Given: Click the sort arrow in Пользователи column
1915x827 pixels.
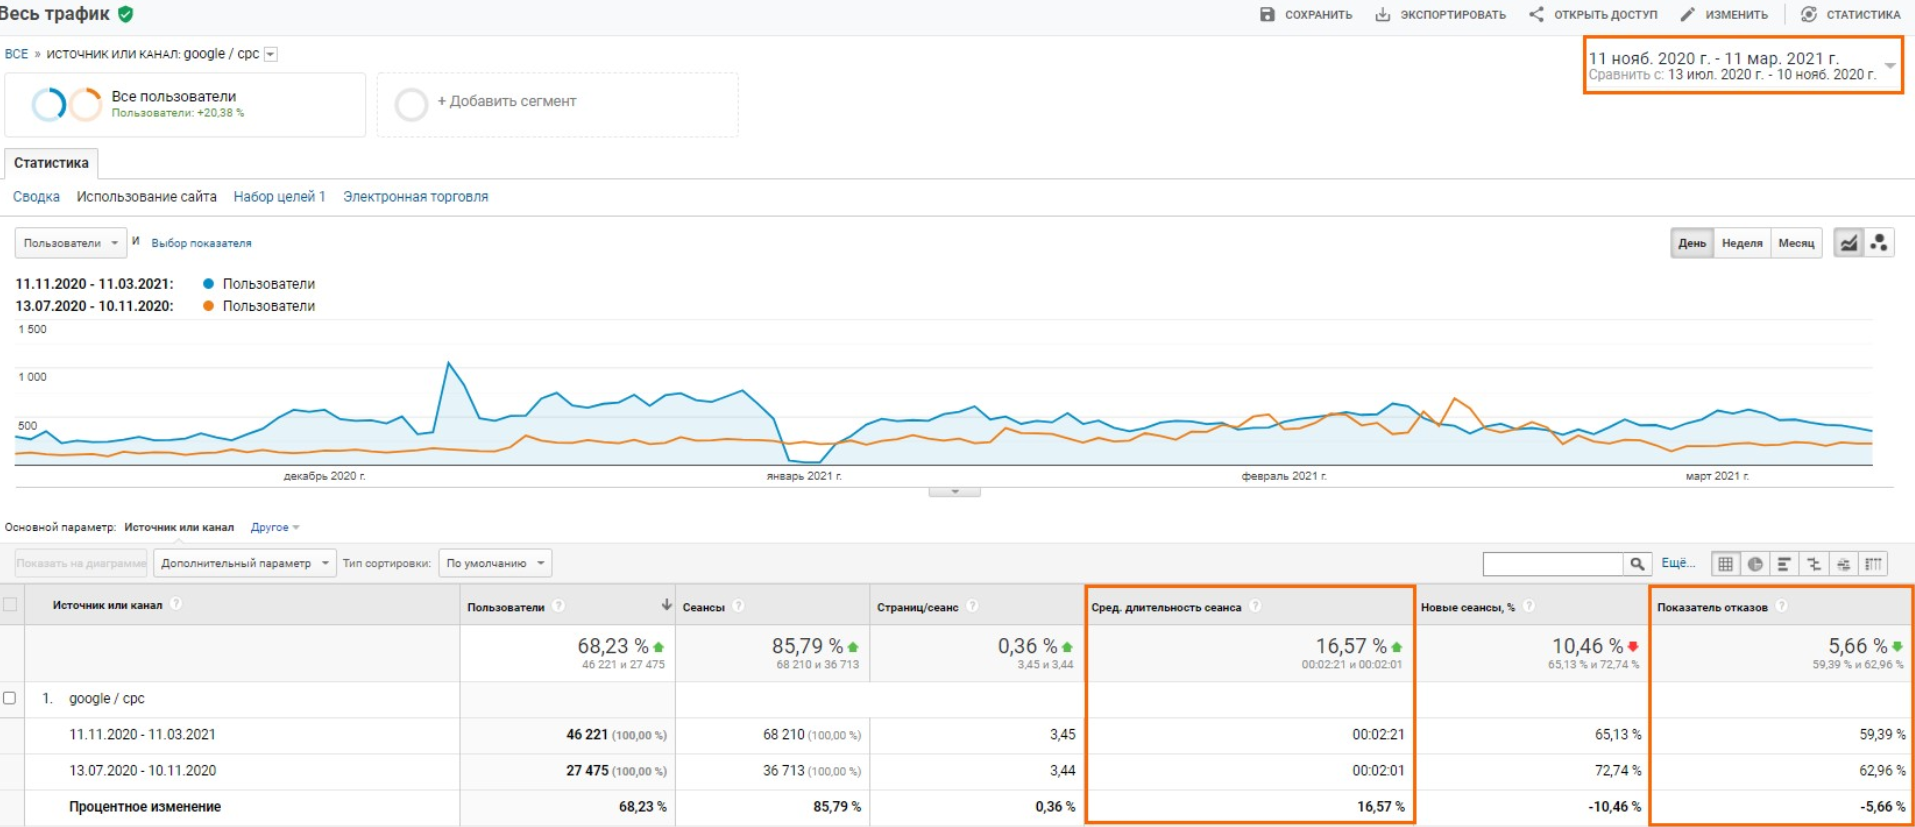Looking at the screenshot, I should pyautogui.click(x=666, y=605).
